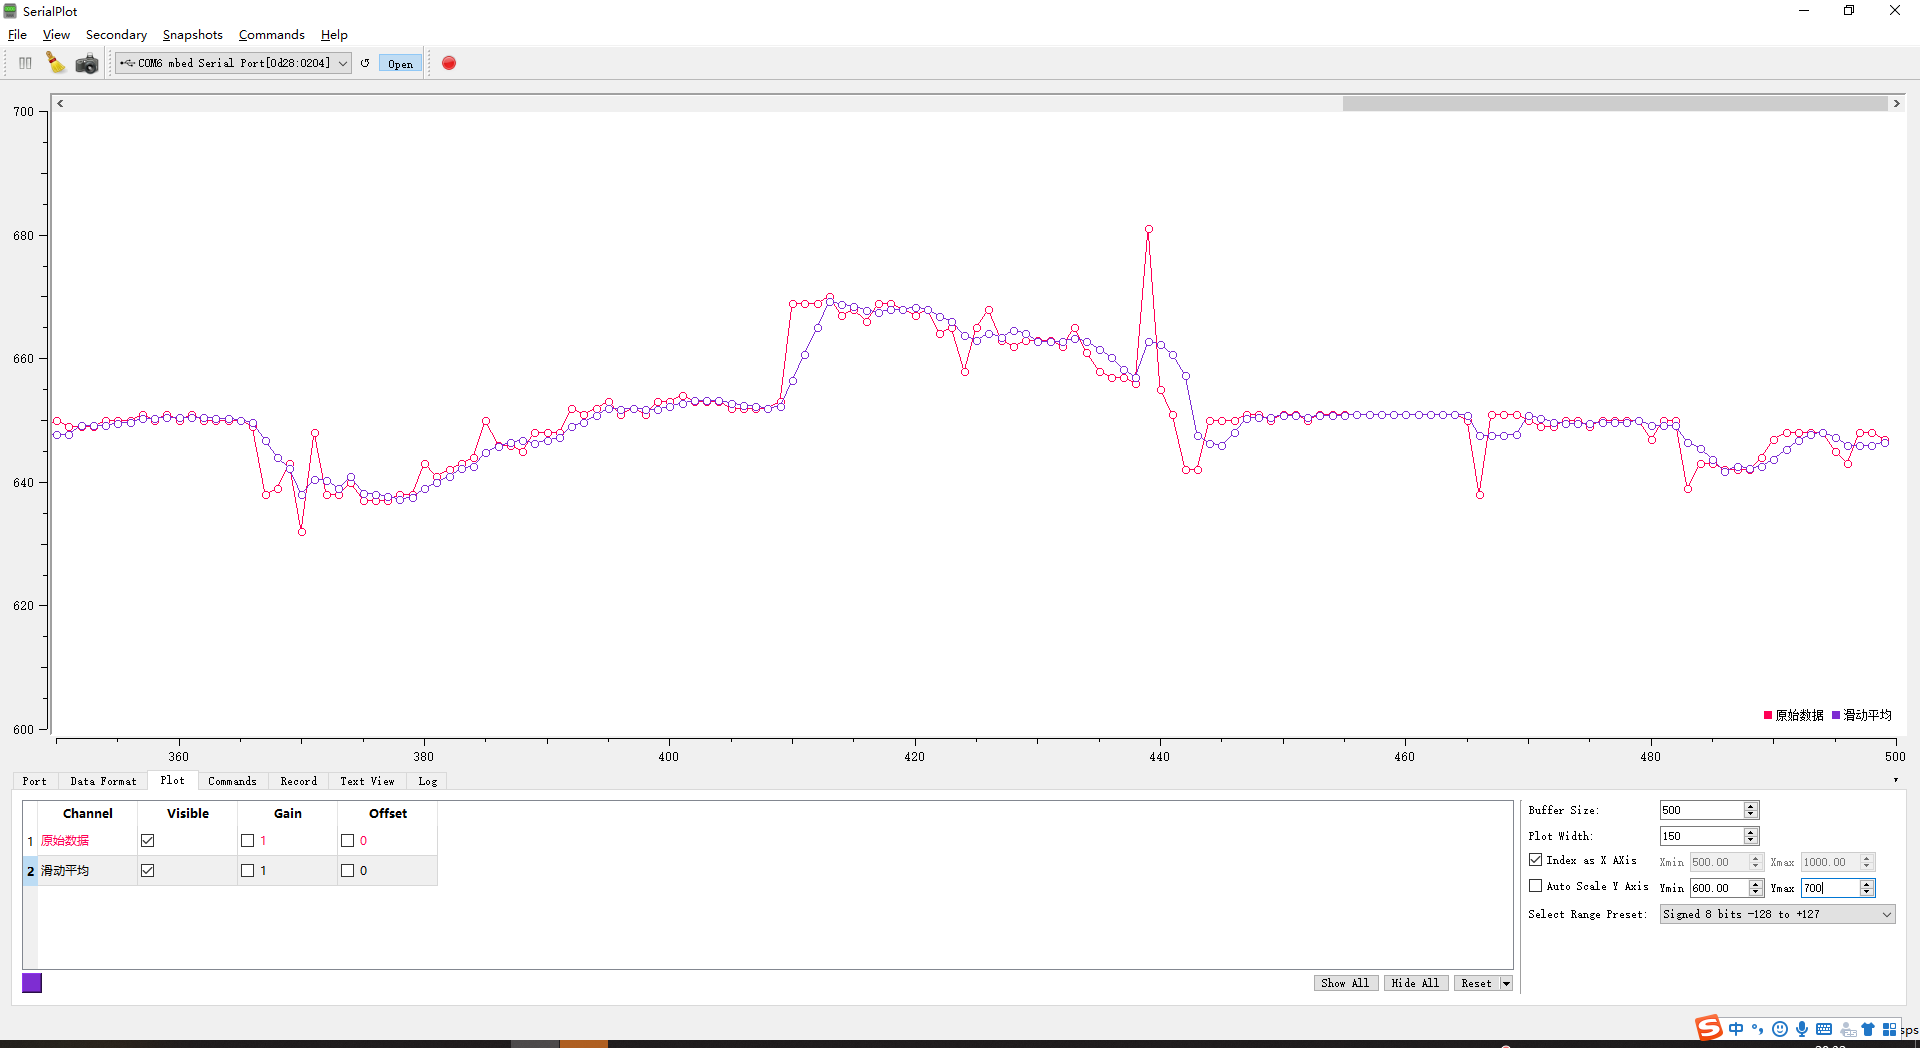Switch to the Text View tab
Image resolution: width=1920 pixels, height=1048 pixels.
(x=367, y=781)
